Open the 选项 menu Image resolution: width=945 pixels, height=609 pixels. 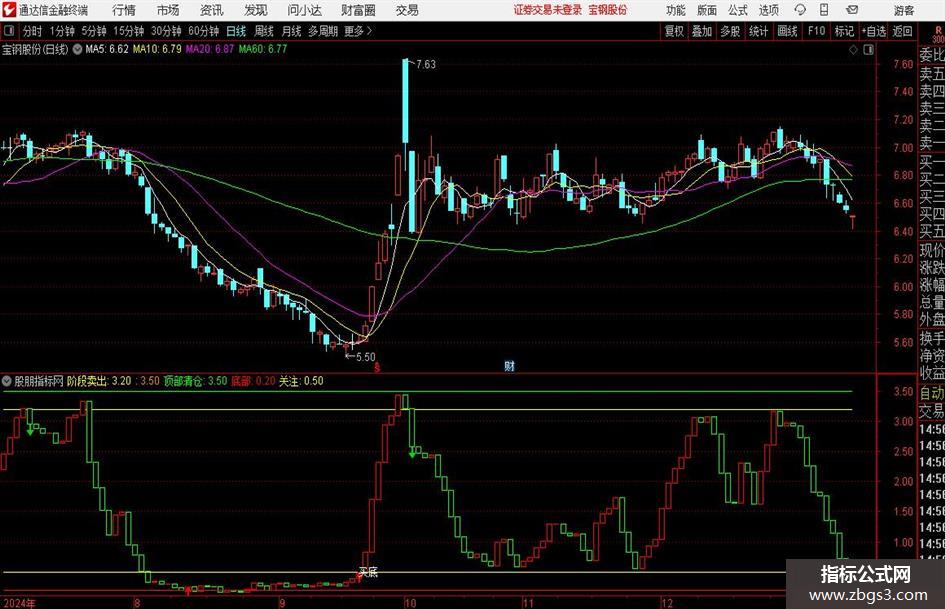click(768, 10)
